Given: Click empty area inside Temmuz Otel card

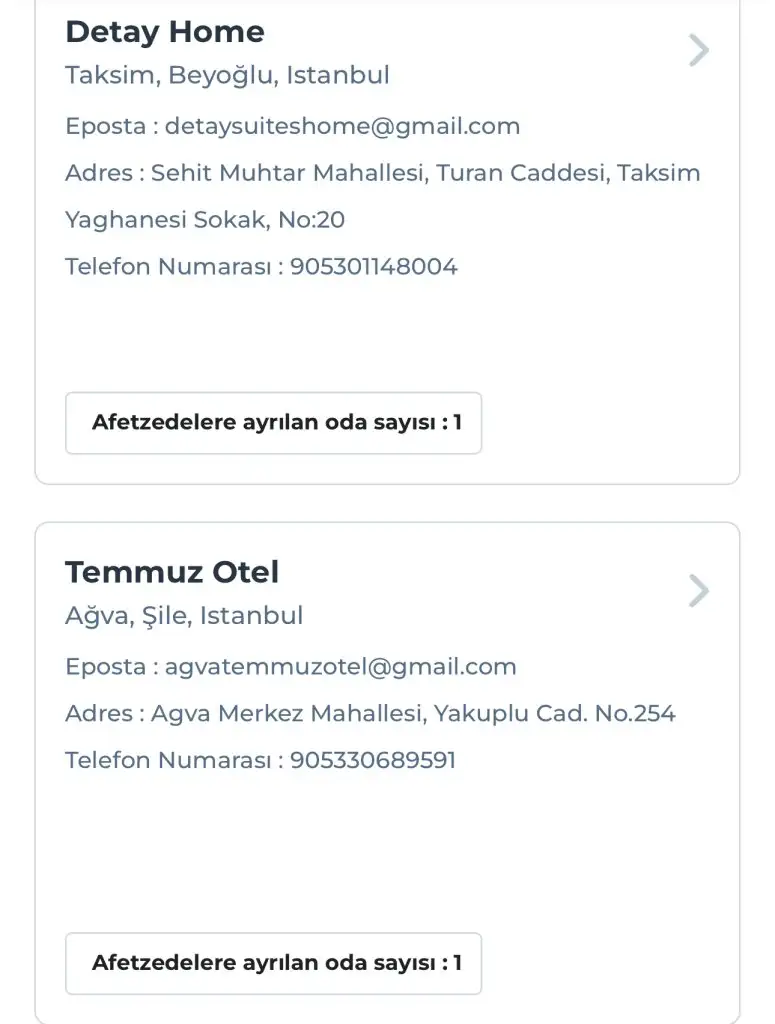Looking at the screenshot, I should tap(400, 850).
